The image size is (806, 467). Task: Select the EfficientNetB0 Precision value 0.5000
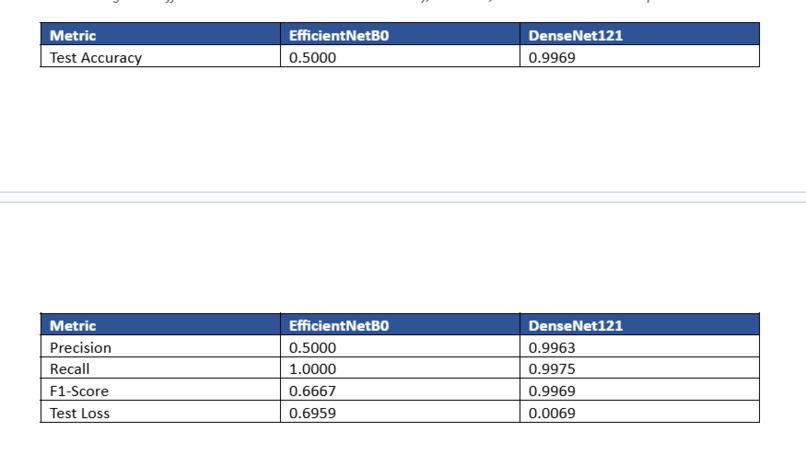[x=313, y=348]
